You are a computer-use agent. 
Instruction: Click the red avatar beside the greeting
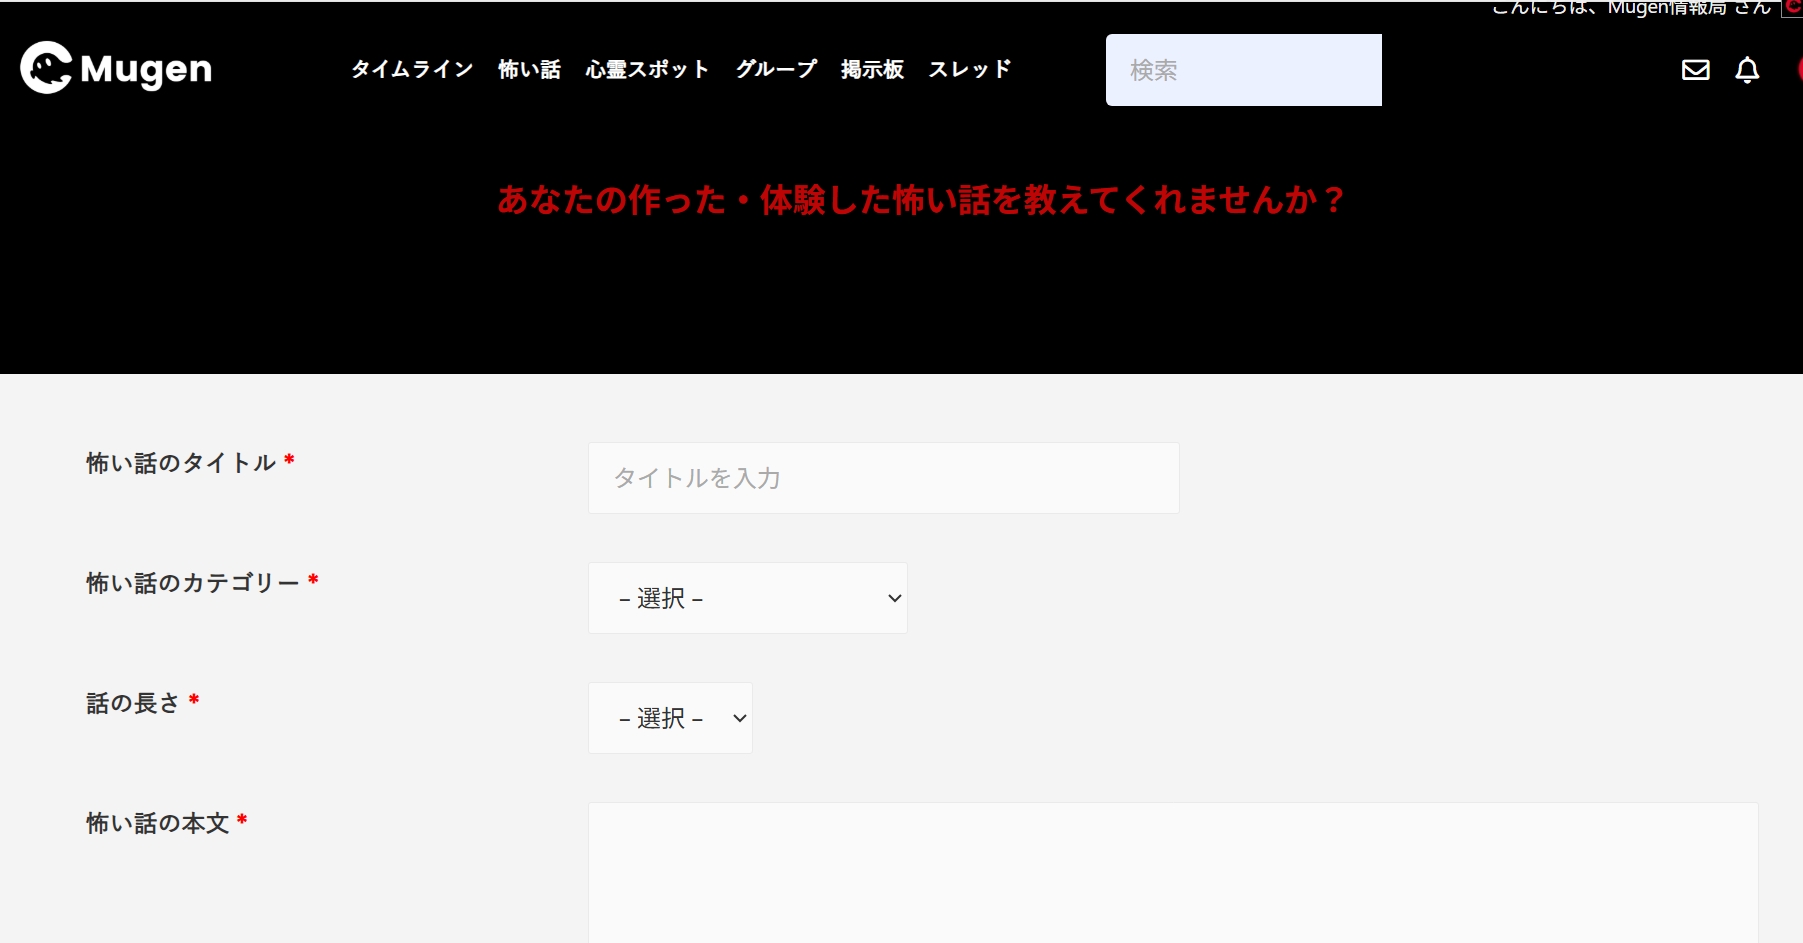1793,8
